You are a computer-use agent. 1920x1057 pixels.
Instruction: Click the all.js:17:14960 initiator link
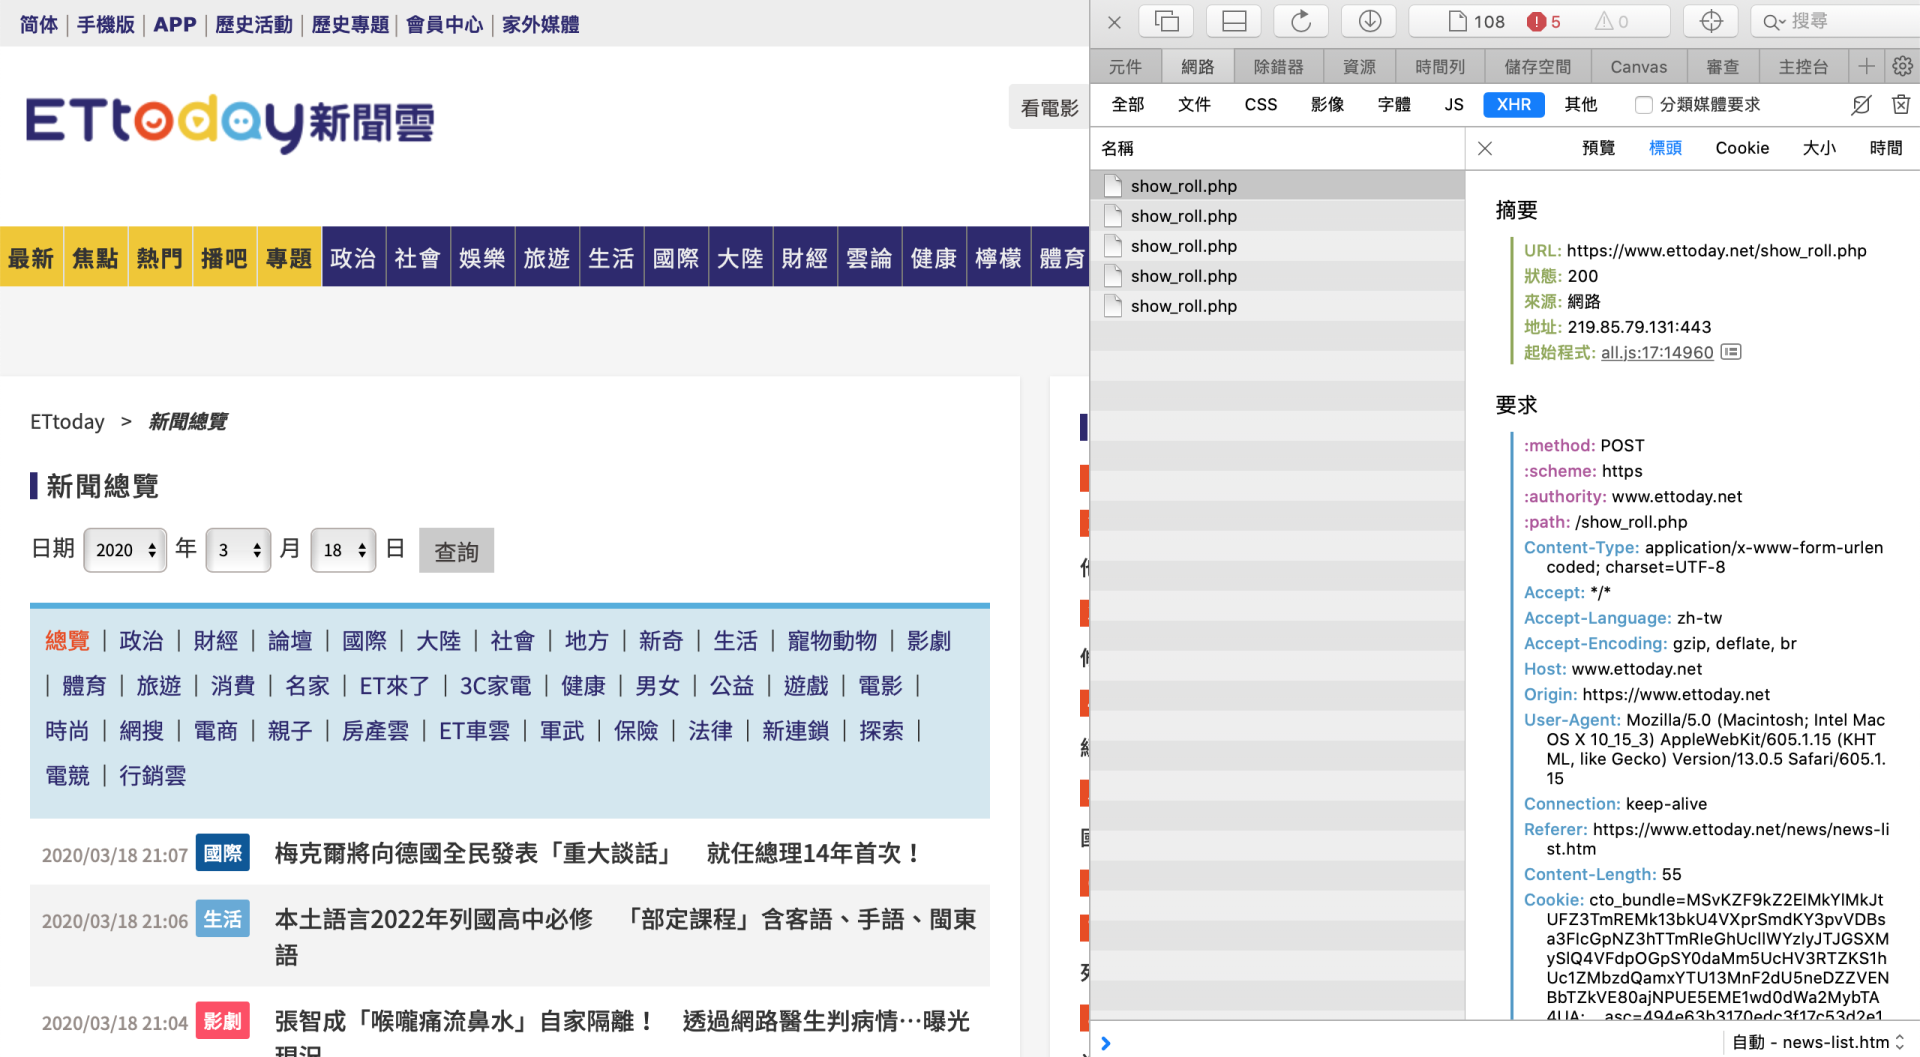click(1657, 352)
